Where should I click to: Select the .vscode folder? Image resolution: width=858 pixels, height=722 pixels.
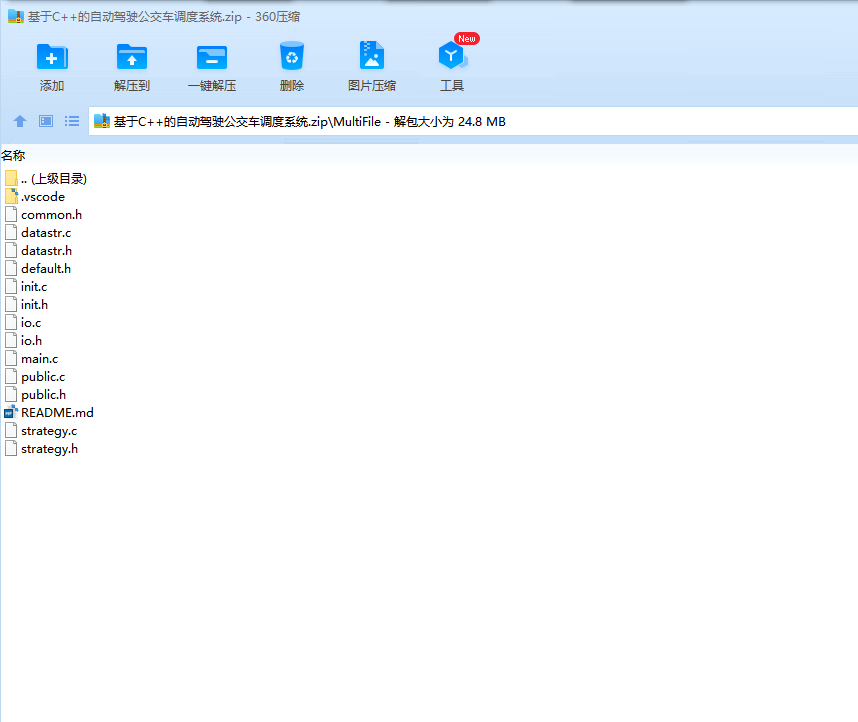tap(35, 197)
